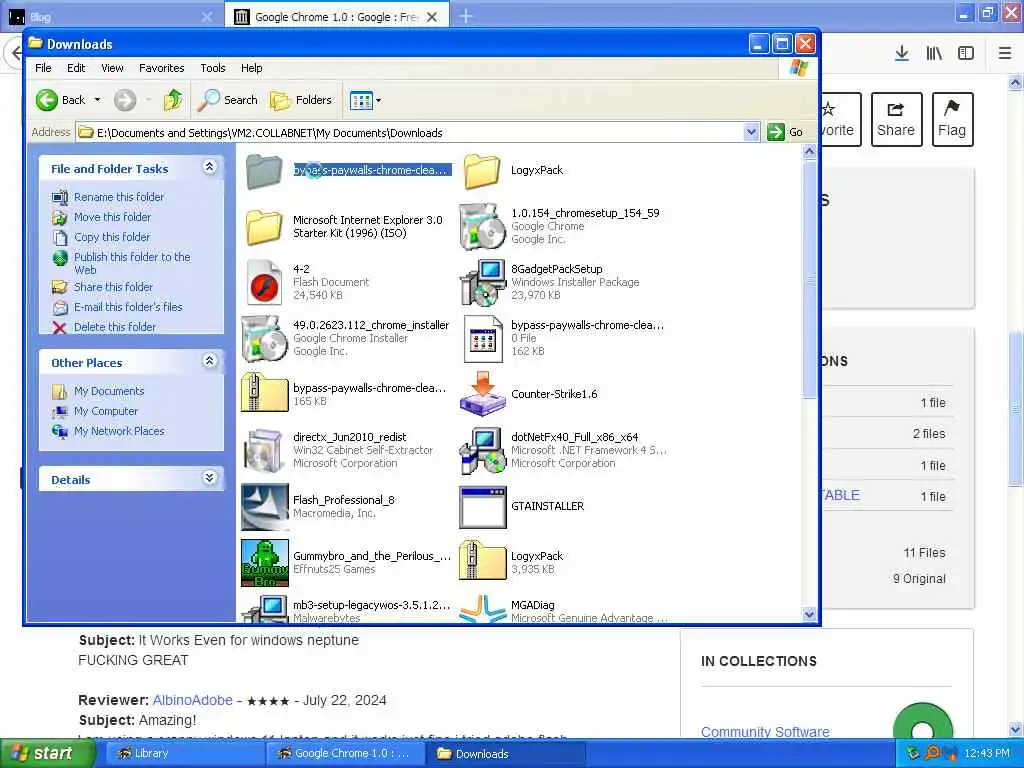Click the Back arrow in Explorer toolbar

click(47, 100)
